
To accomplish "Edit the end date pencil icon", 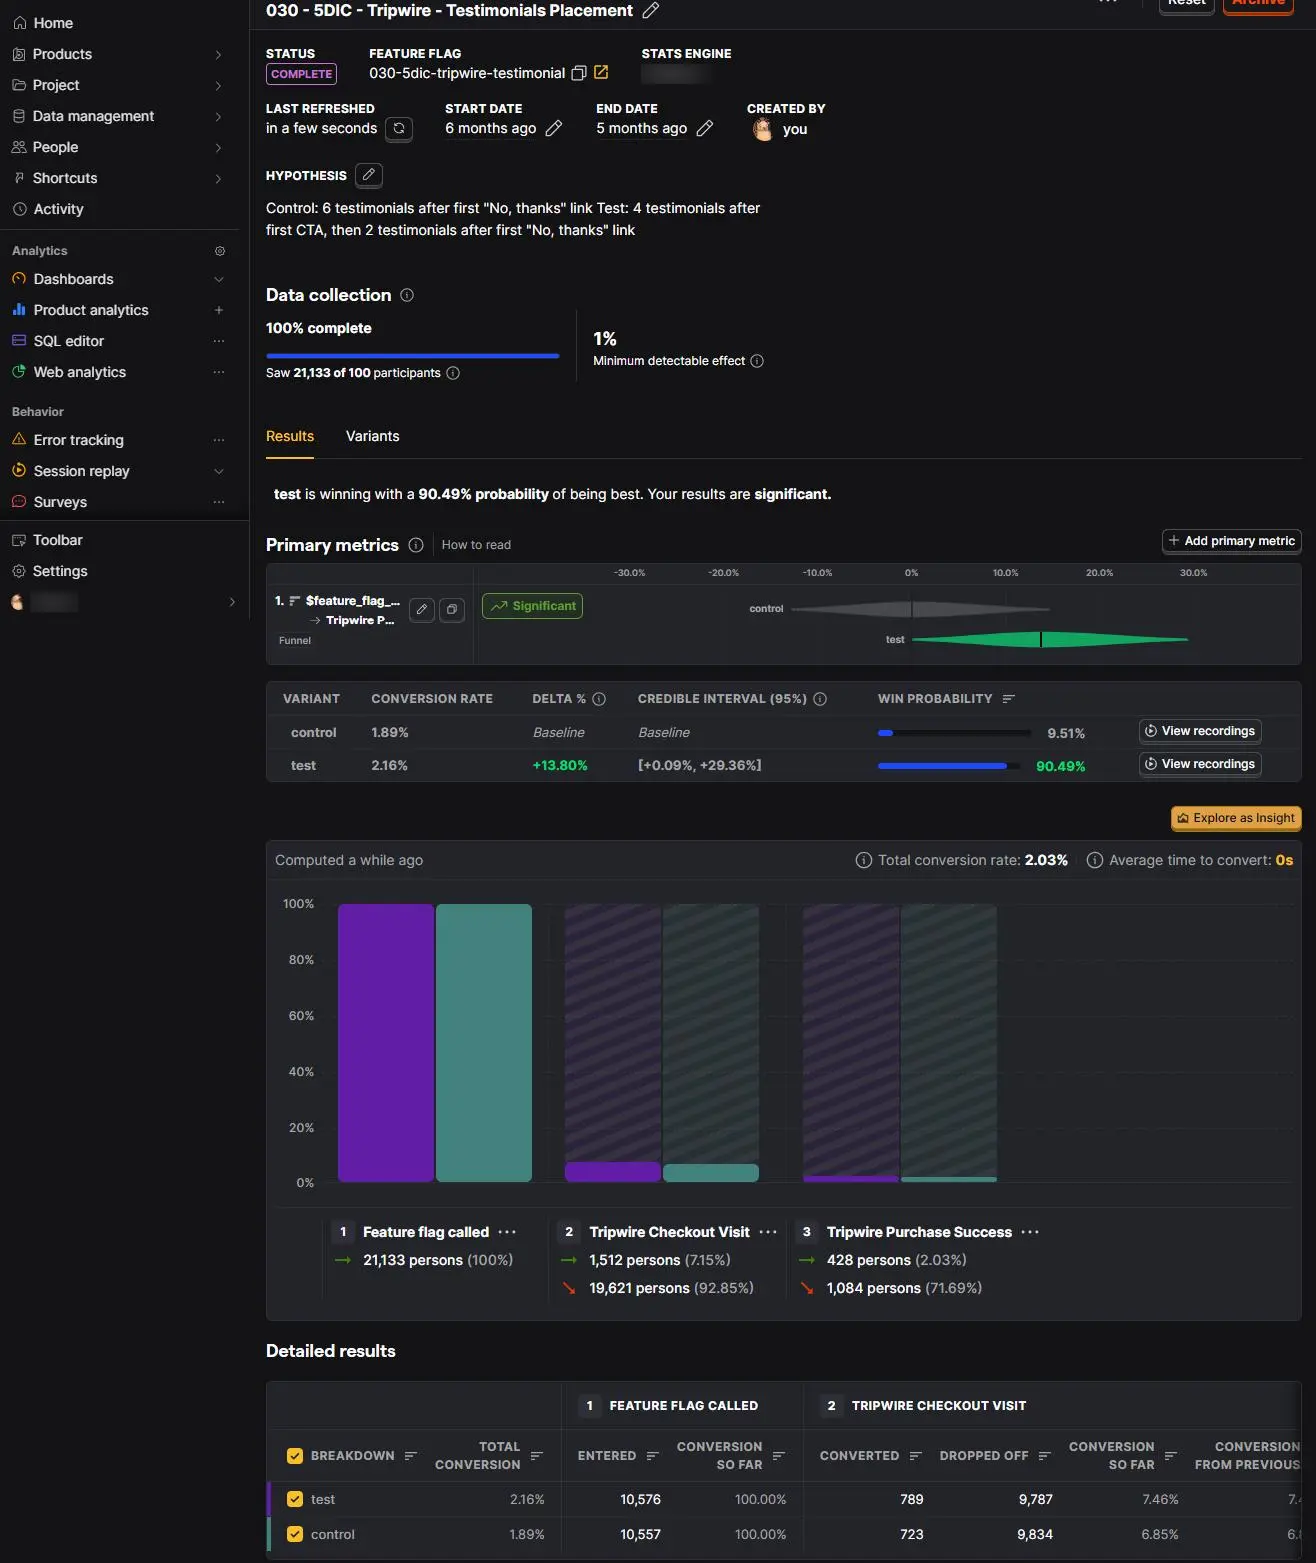I will click(x=705, y=128).
